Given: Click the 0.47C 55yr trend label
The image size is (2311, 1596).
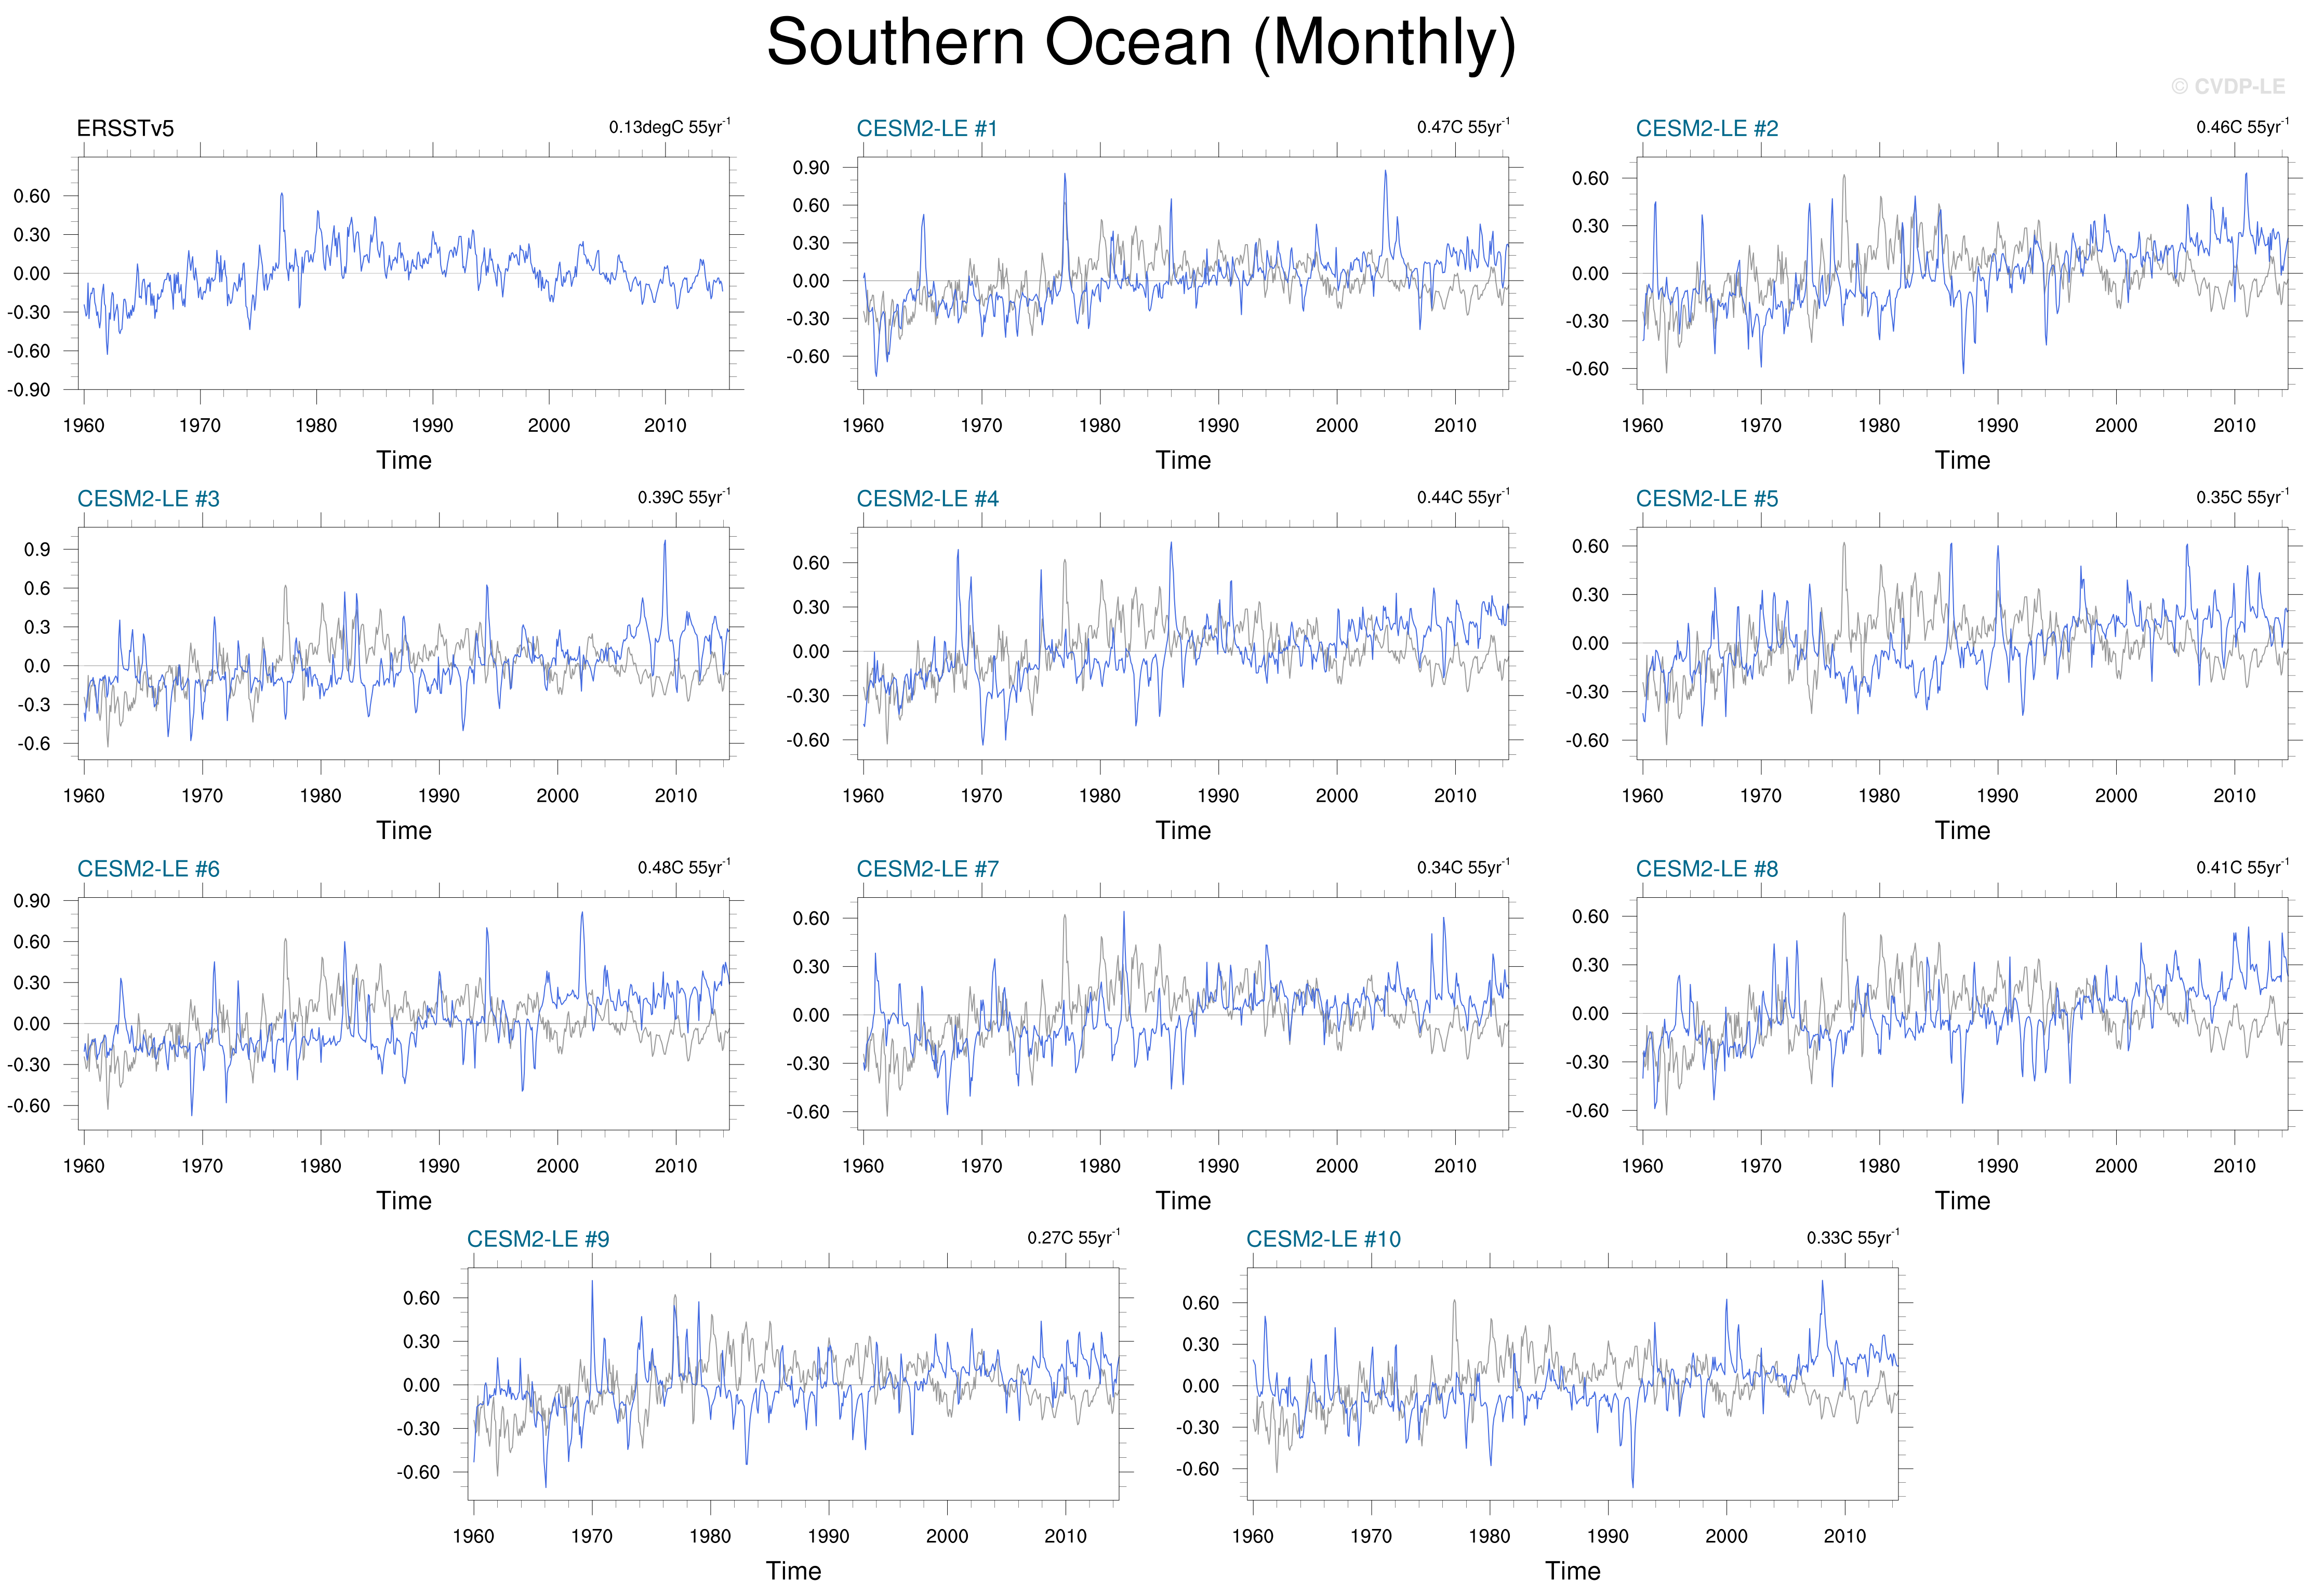Looking at the screenshot, I should point(1462,127).
